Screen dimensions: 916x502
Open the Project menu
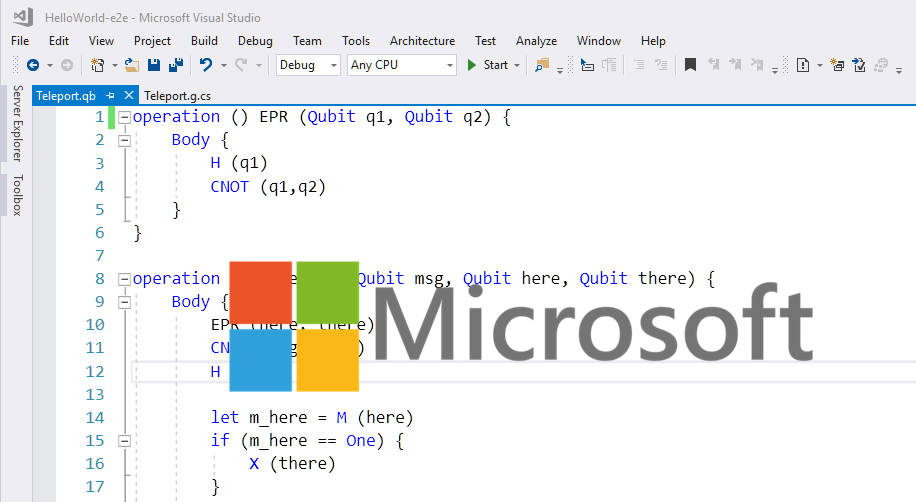152,41
